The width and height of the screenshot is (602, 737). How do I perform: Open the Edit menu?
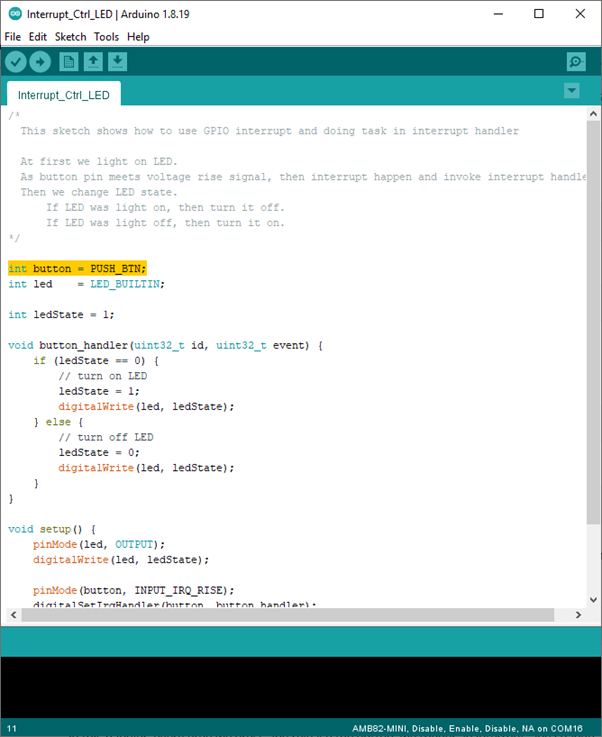38,37
